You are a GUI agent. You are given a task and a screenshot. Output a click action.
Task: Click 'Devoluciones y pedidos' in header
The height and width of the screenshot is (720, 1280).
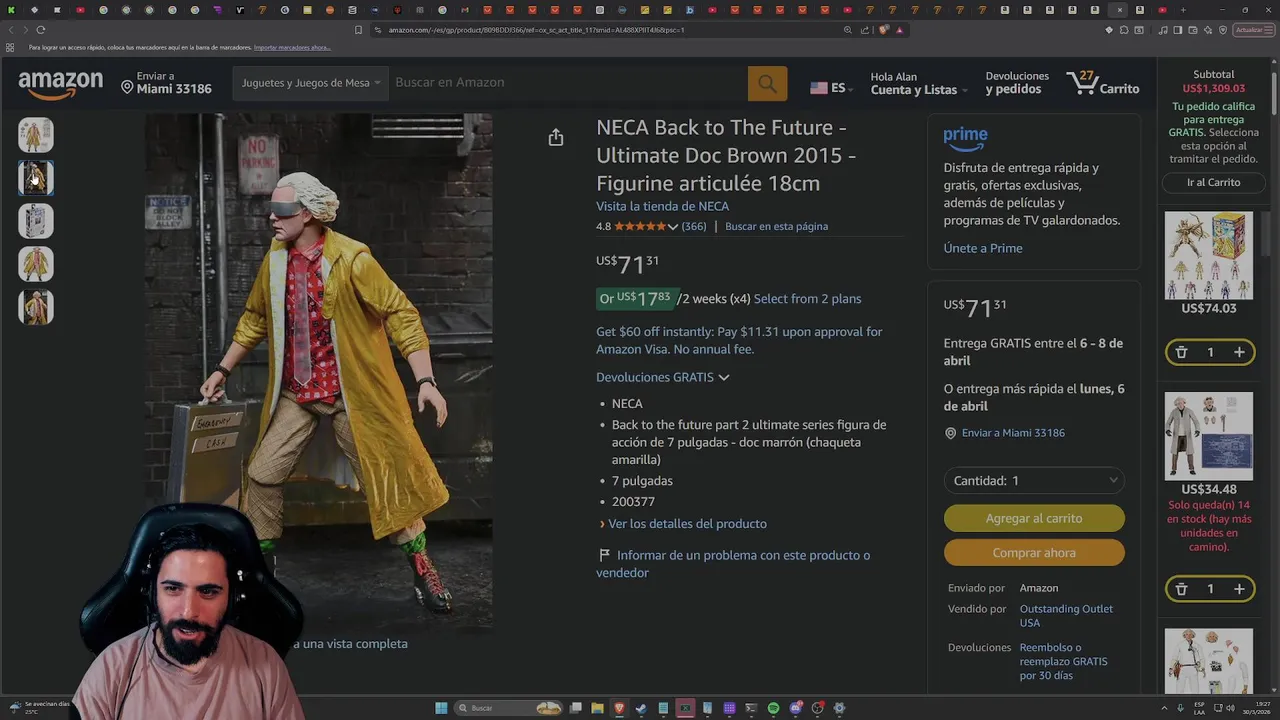click(1017, 83)
